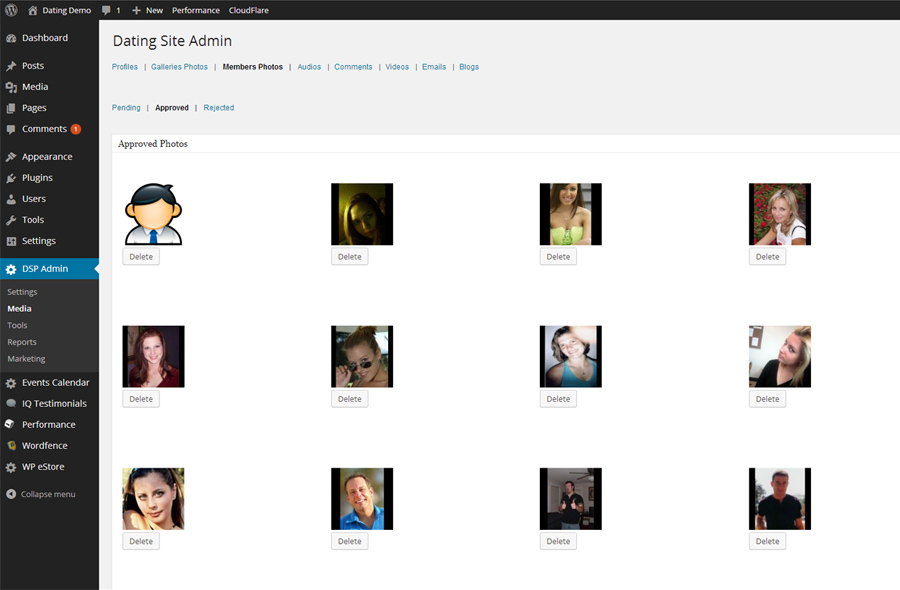Show Rejected photos
This screenshot has width=900, height=590.
pyautogui.click(x=219, y=107)
